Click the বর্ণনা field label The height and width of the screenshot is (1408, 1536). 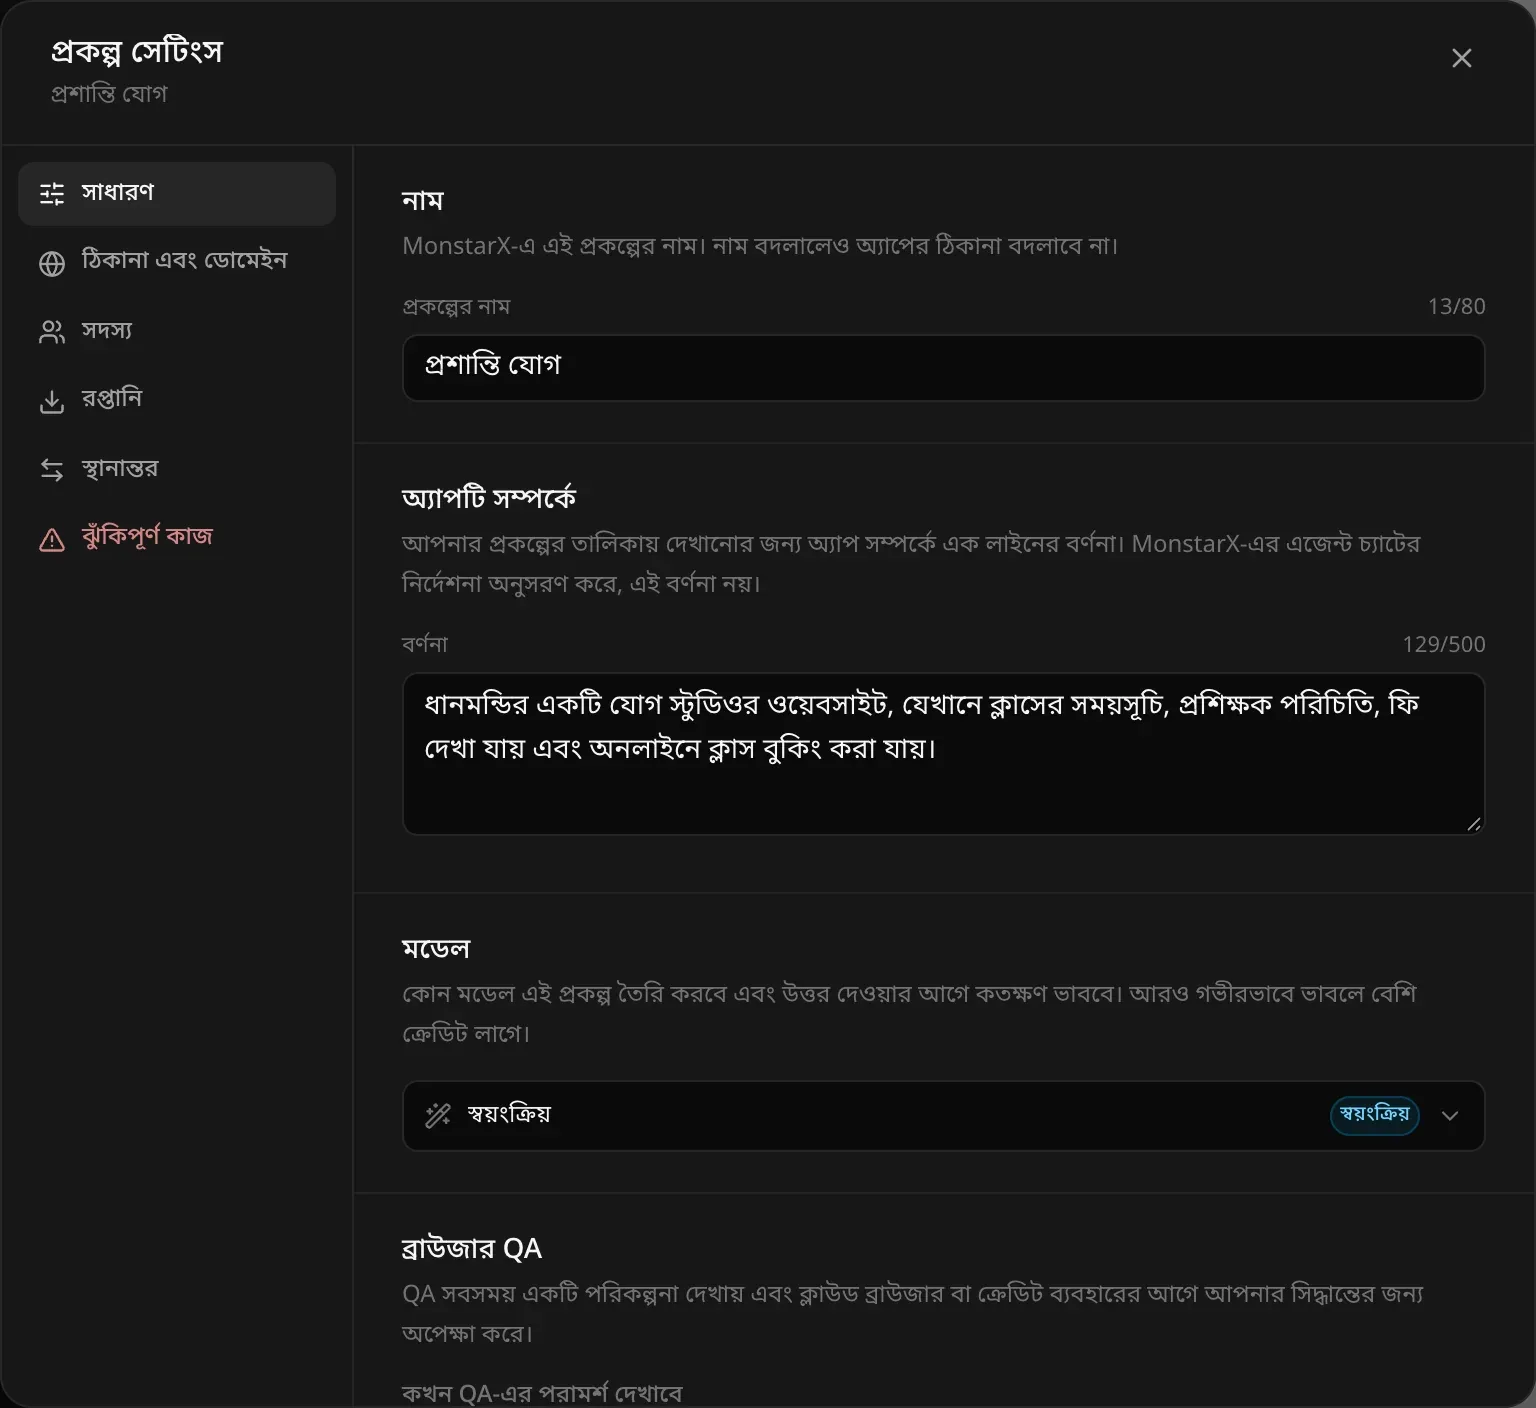click(x=425, y=644)
